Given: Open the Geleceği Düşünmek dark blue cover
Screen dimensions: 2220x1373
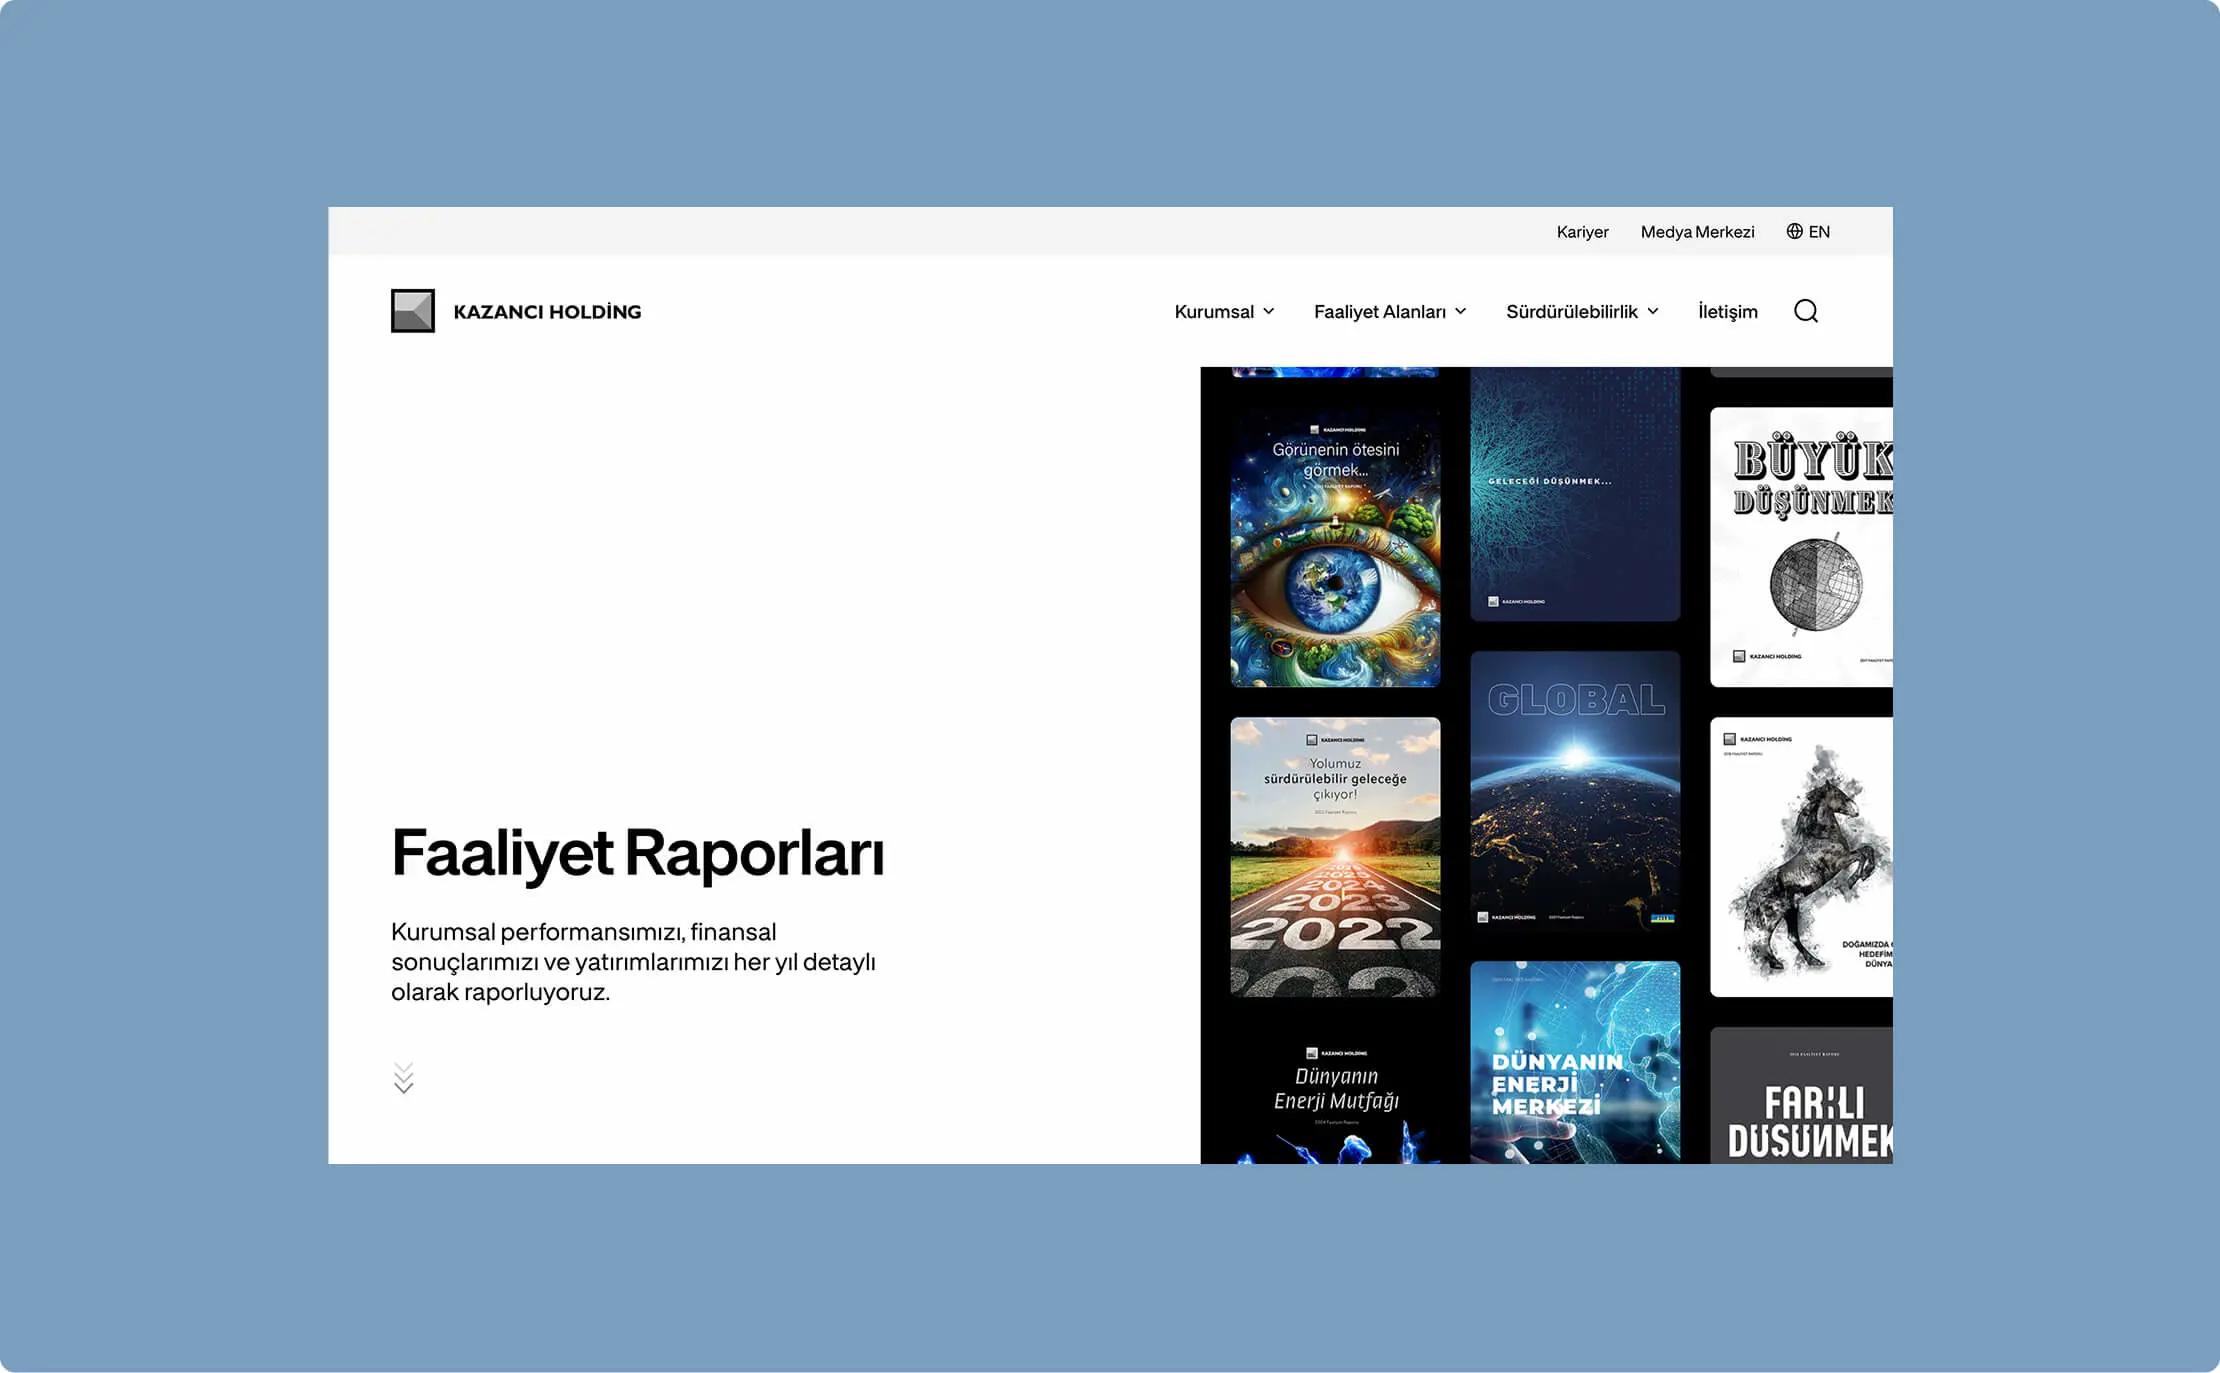Looking at the screenshot, I should (1575, 494).
